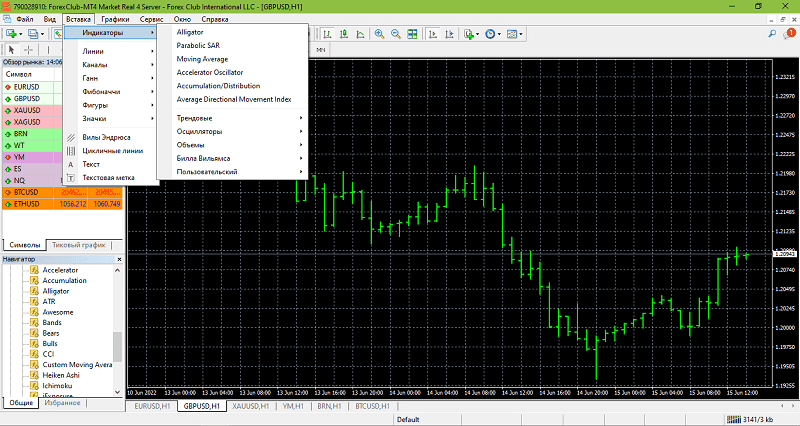Viewport: 800px width, 426px height.
Task: Switch to Тиковый график tab
Action: point(79,245)
